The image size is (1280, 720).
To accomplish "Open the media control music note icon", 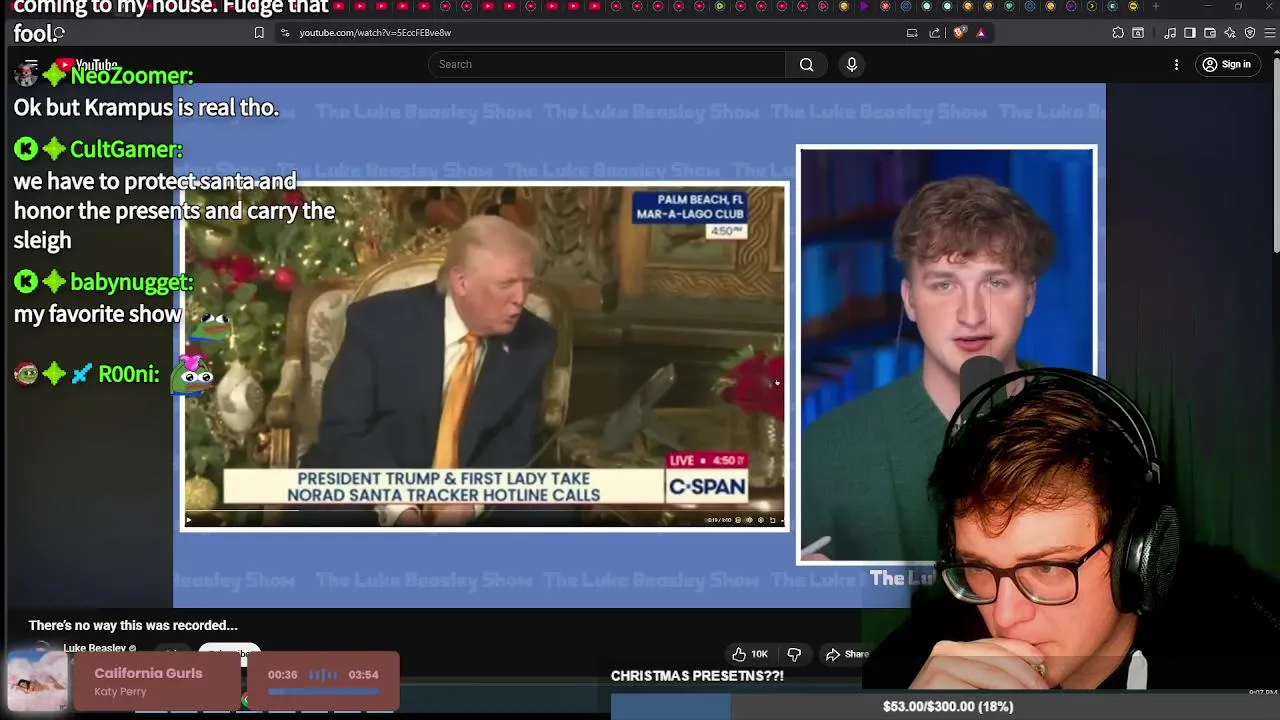I will coord(1170,33).
